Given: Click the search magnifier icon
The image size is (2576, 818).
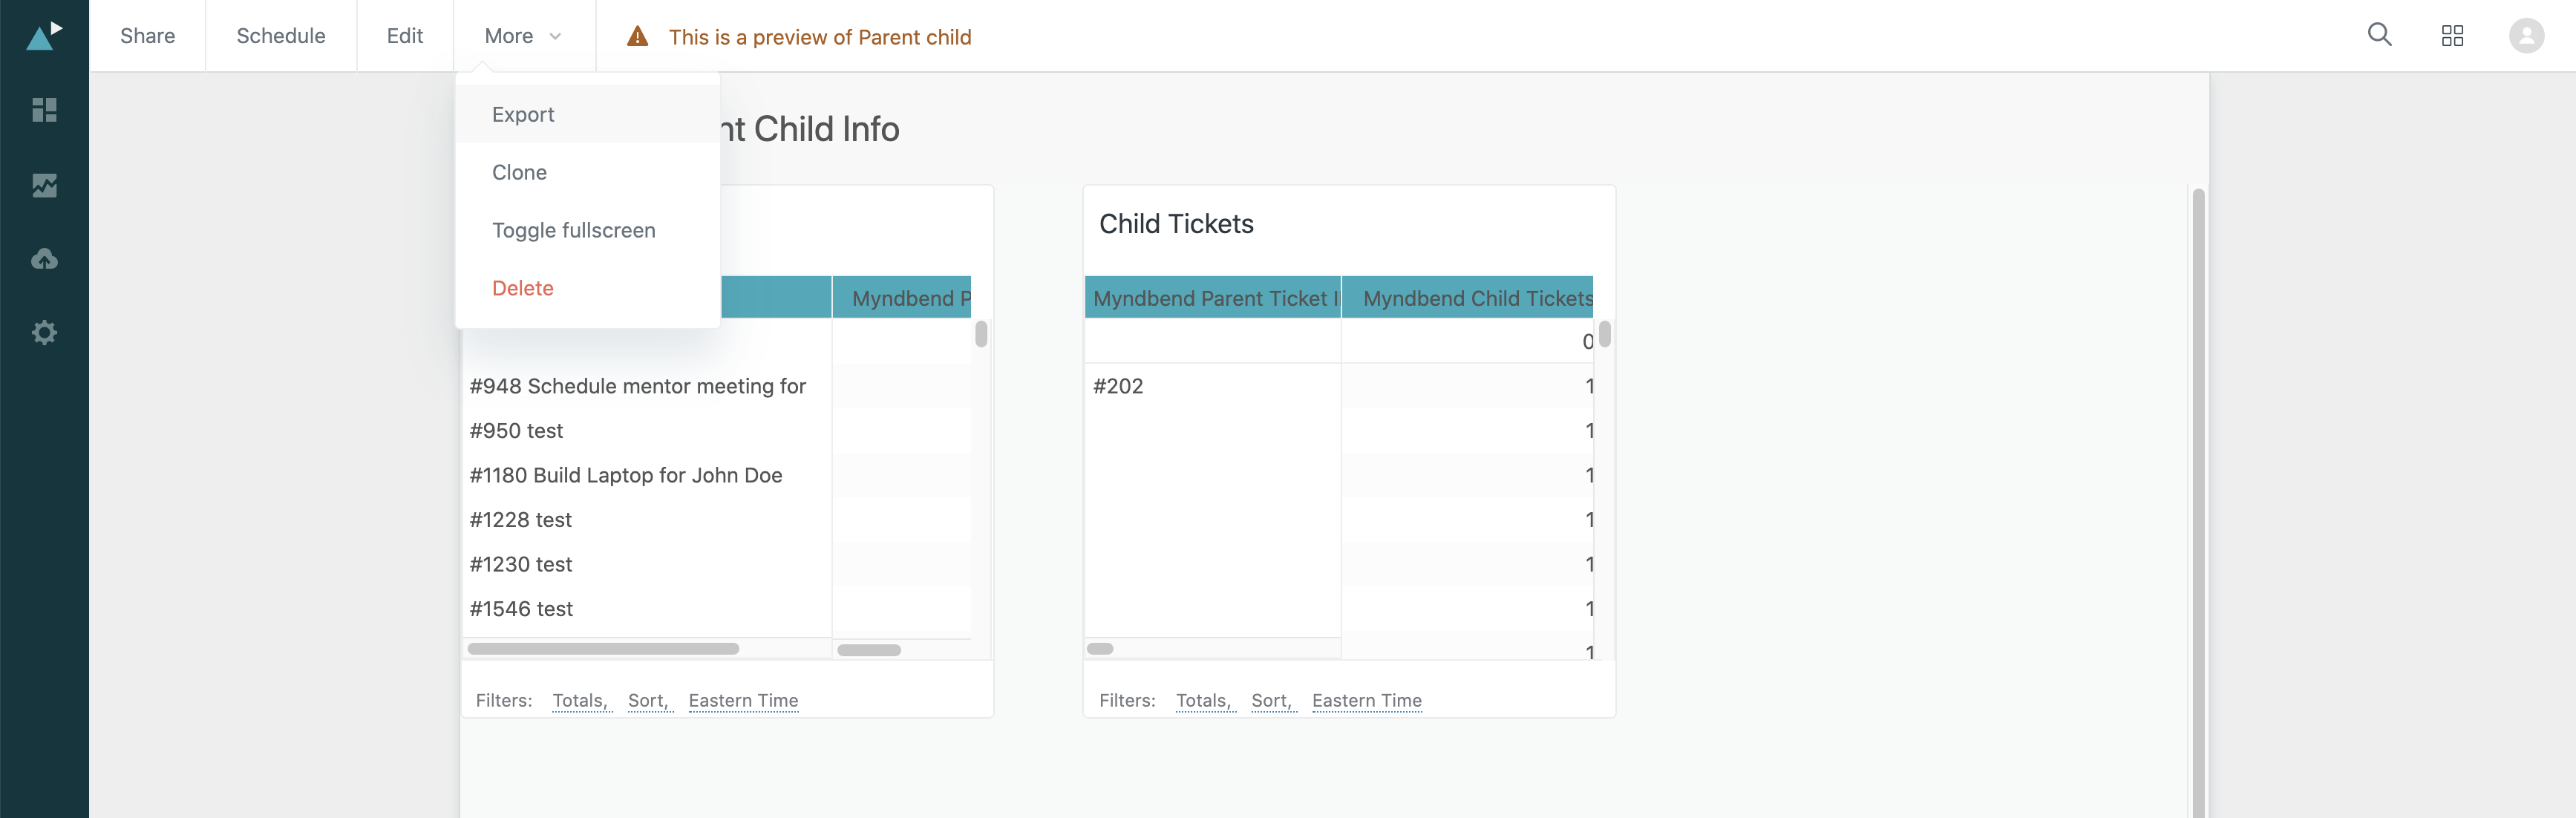Looking at the screenshot, I should click(x=2379, y=35).
